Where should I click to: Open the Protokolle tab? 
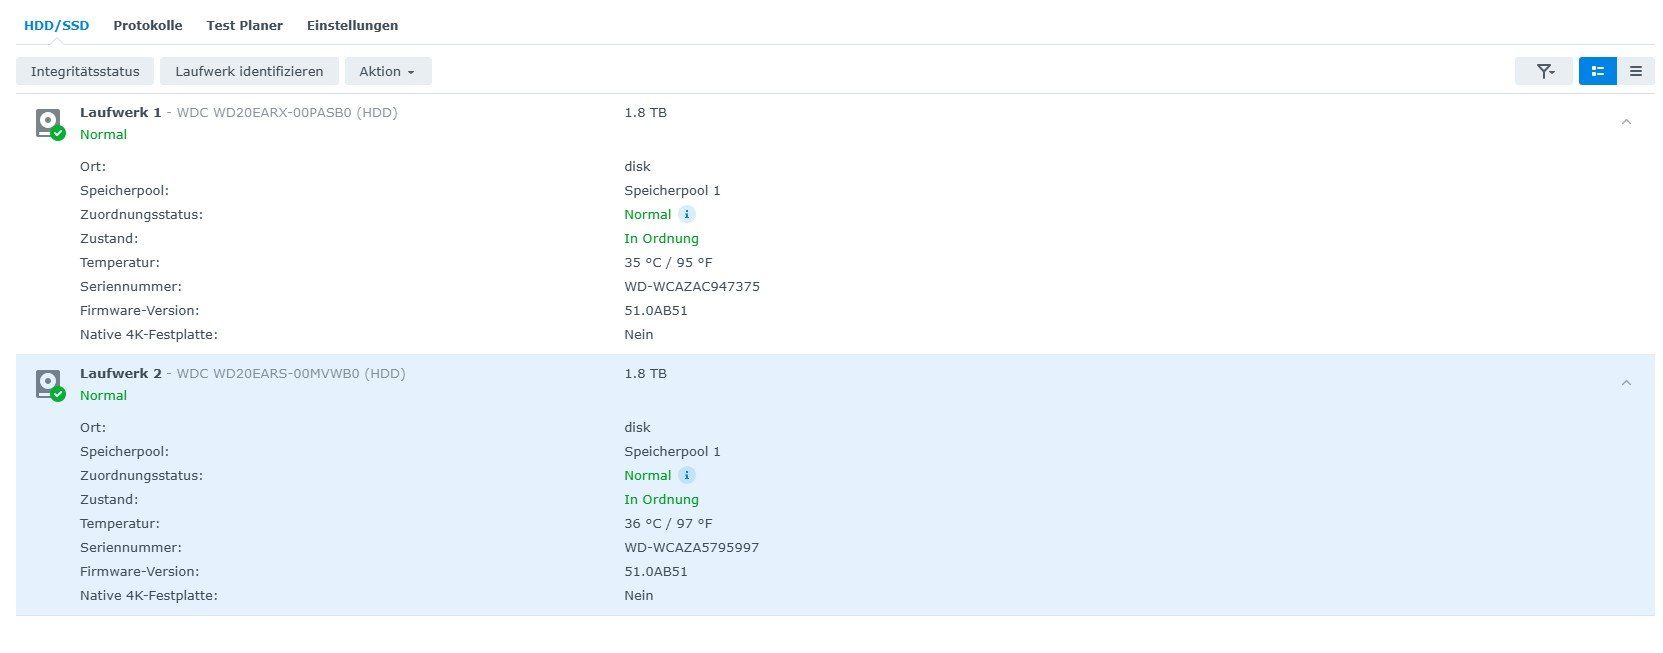[x=147, y=25]
